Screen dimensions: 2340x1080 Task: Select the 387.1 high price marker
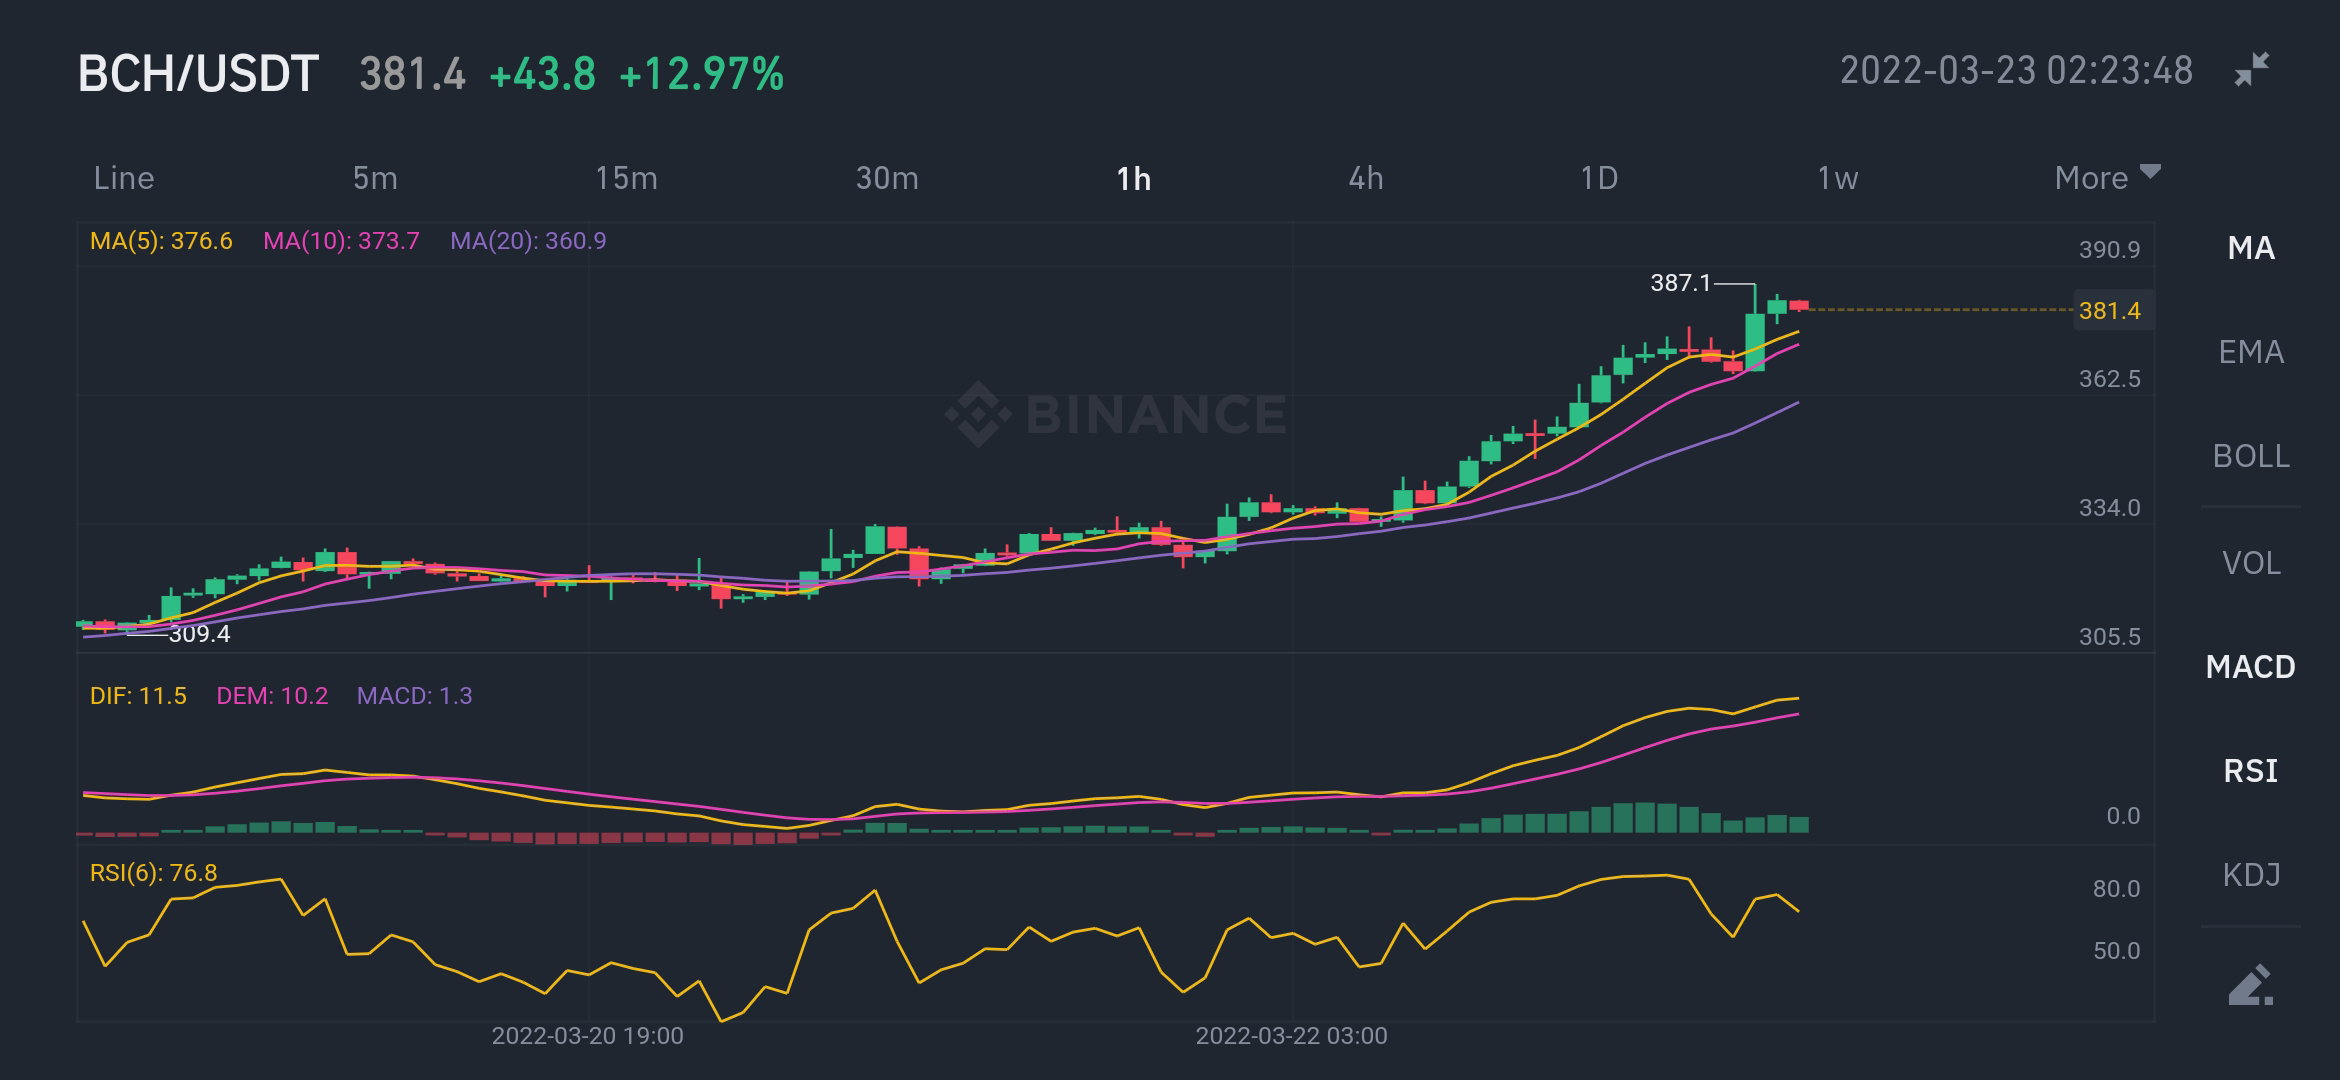coord(1681,283)
